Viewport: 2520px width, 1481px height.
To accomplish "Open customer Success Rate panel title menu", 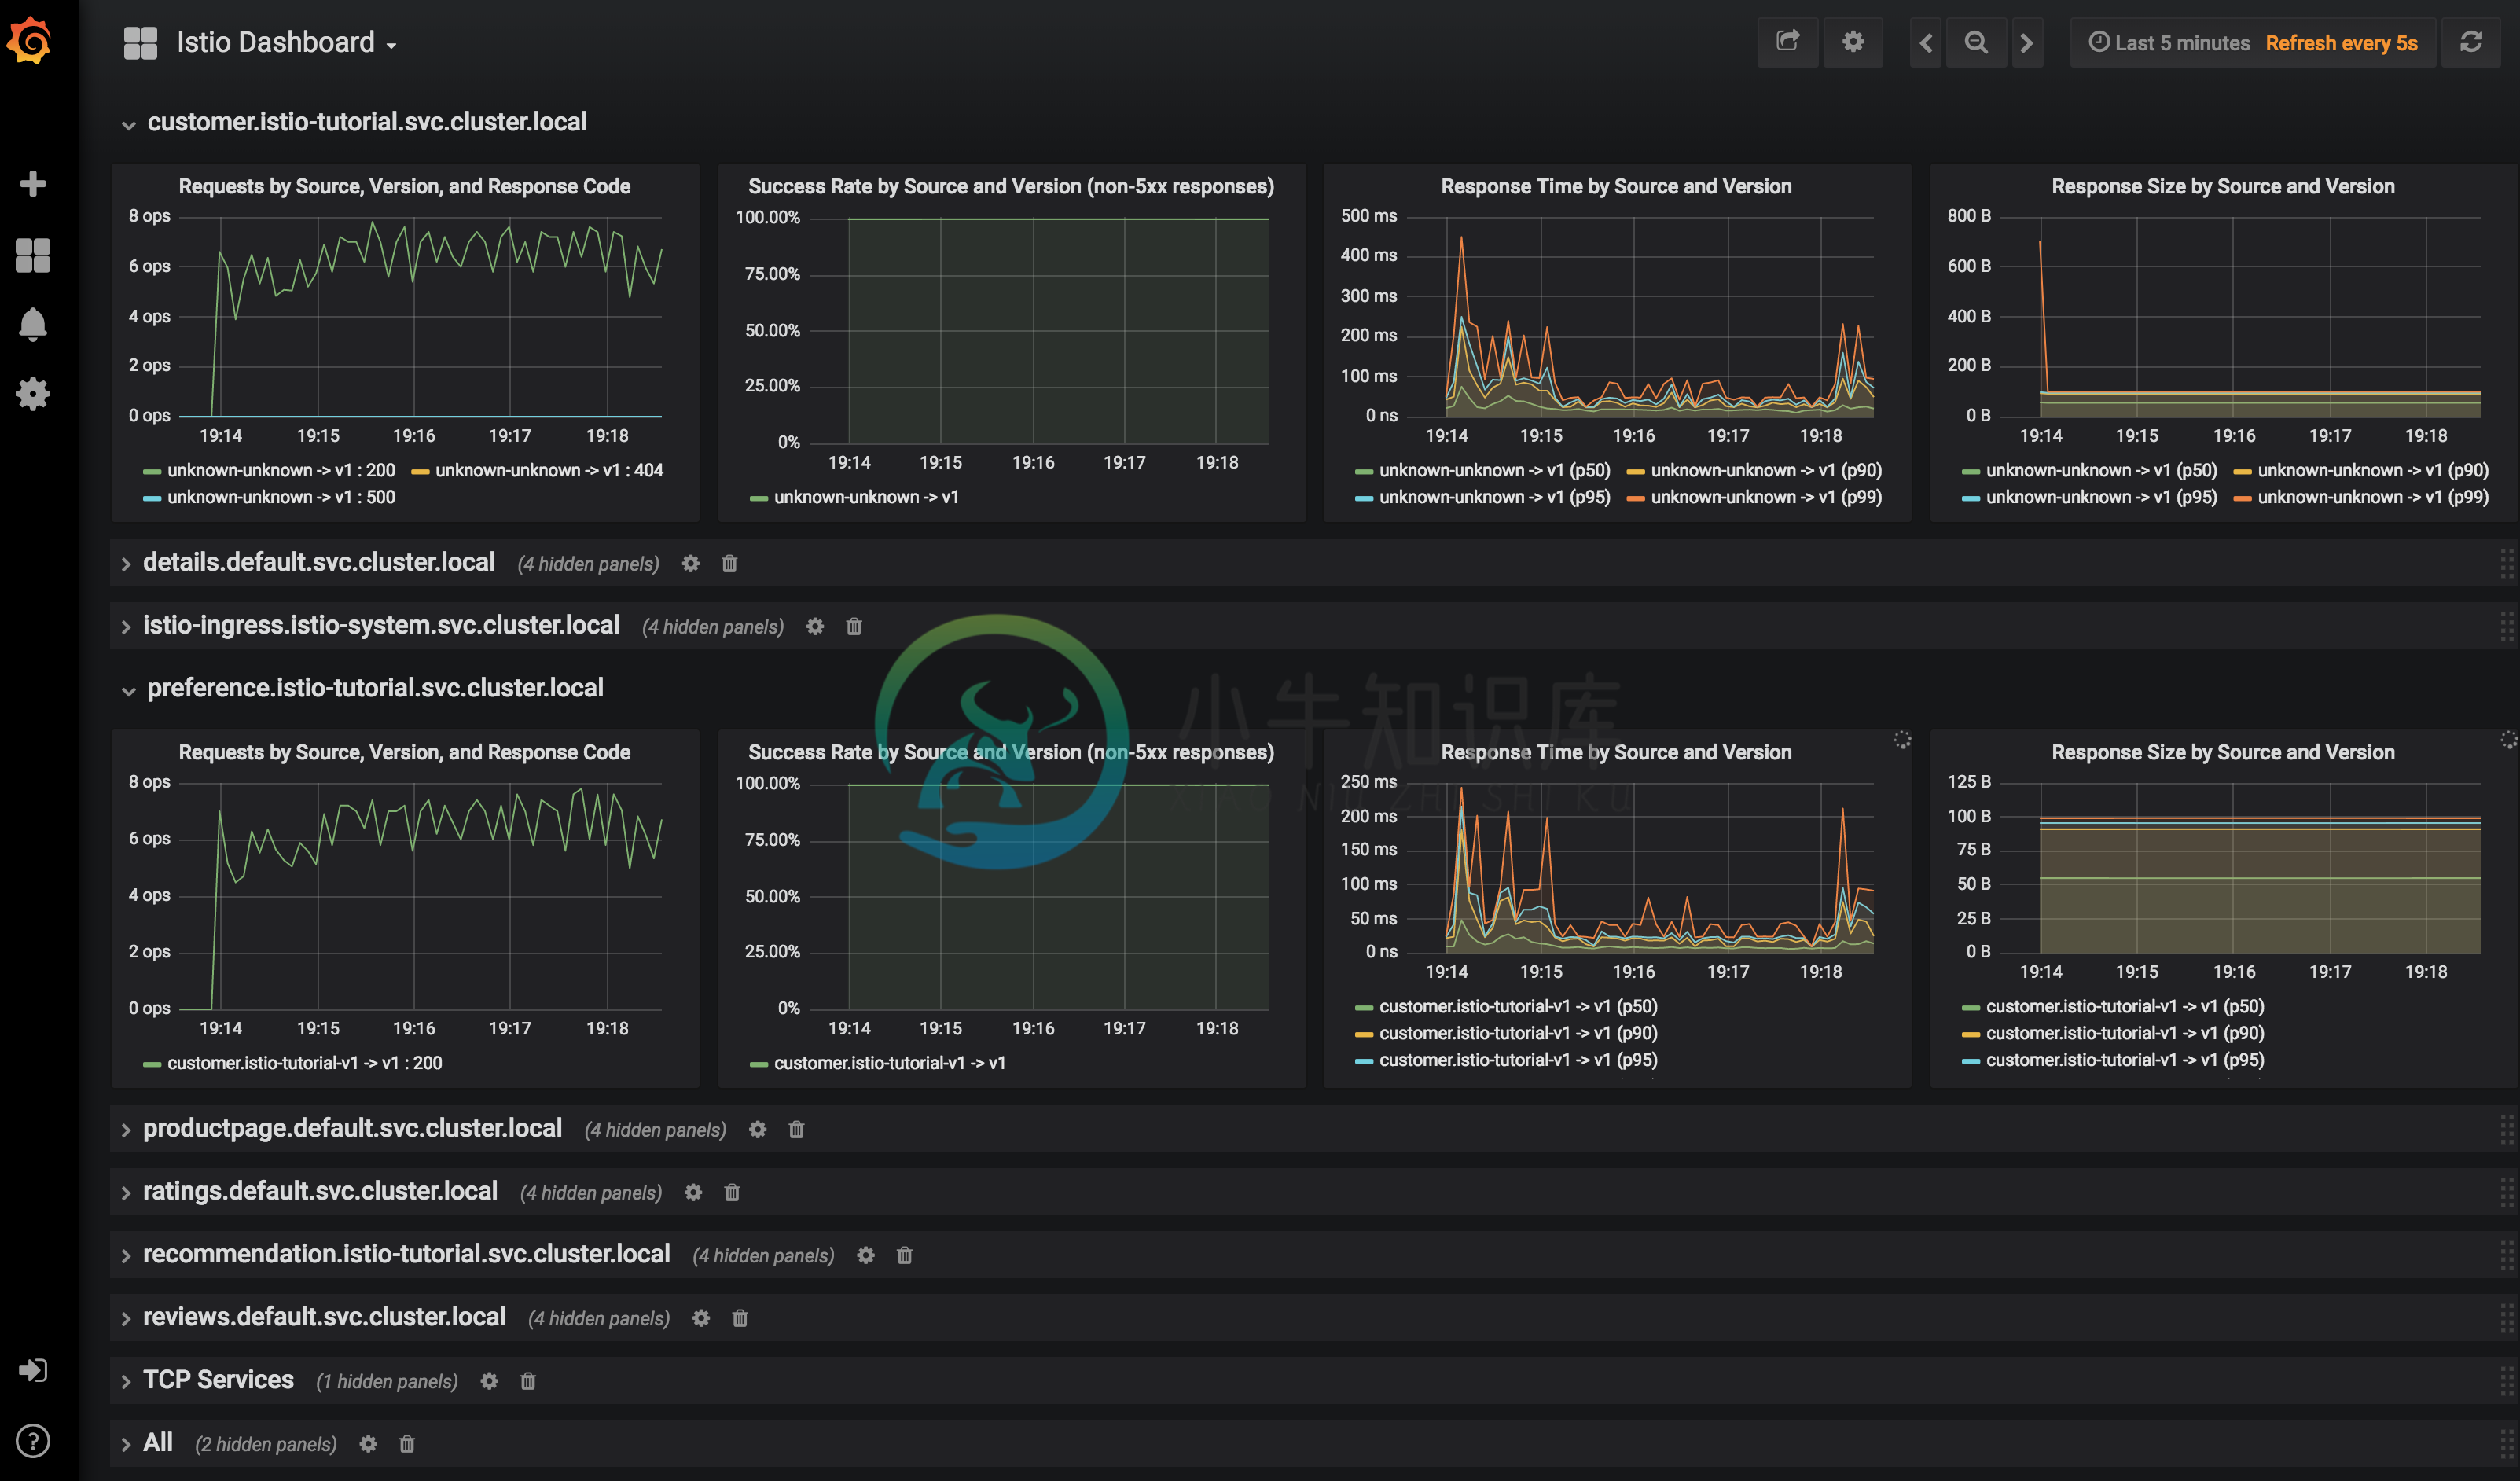I will click(x=1011, y=186).
